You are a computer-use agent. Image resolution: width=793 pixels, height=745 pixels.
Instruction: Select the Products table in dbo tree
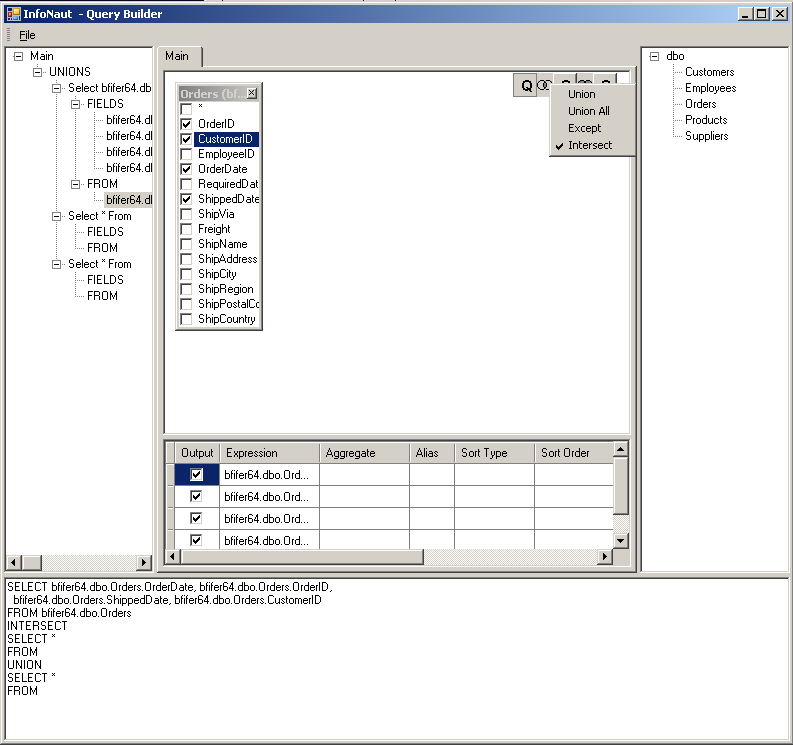pyautogui.click(x=705, y=120)
